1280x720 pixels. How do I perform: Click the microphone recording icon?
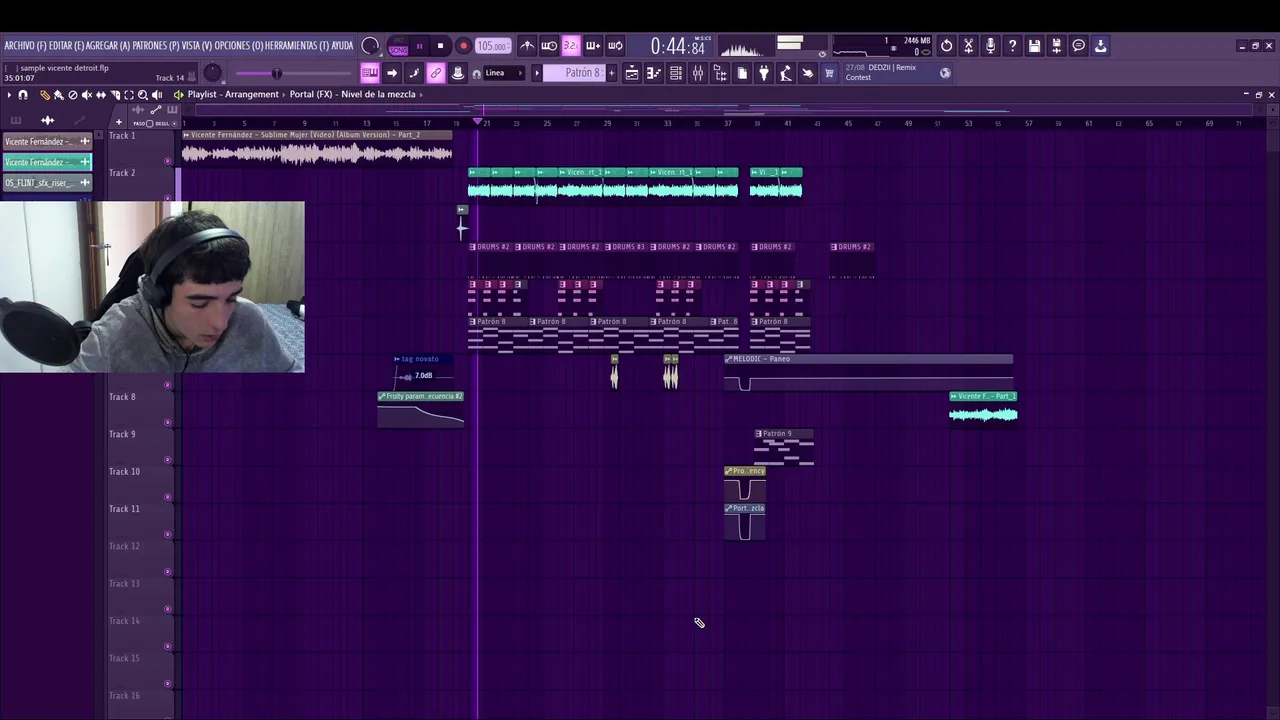click(x=990, y=45)
